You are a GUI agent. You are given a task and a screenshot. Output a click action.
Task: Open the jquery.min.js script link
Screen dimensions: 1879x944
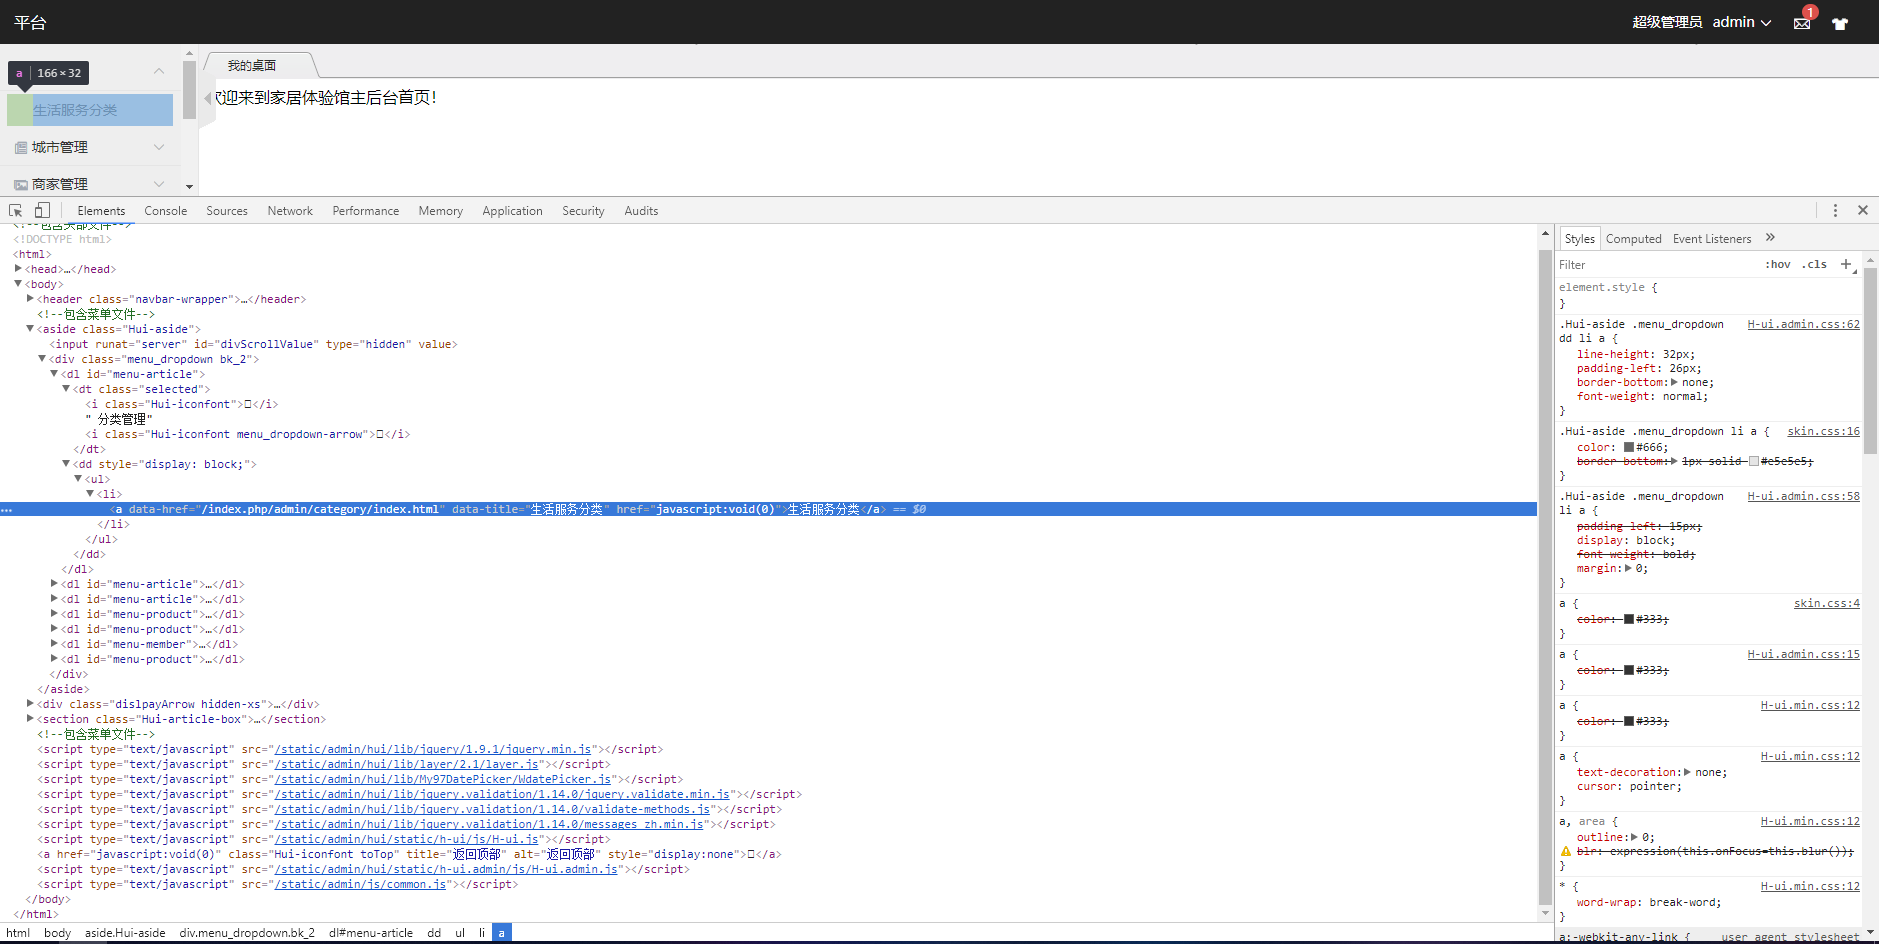[x=433, y=749]
